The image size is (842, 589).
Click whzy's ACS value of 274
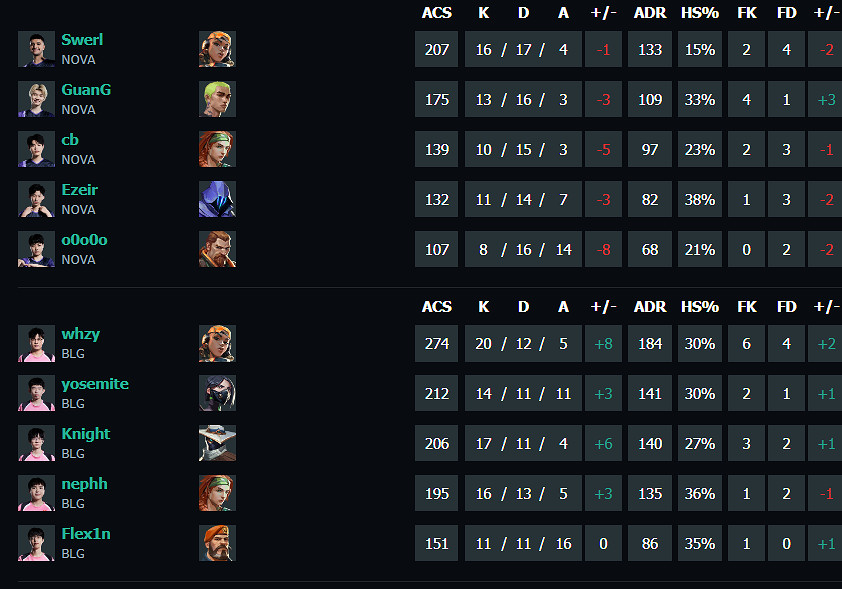[437, 343]
